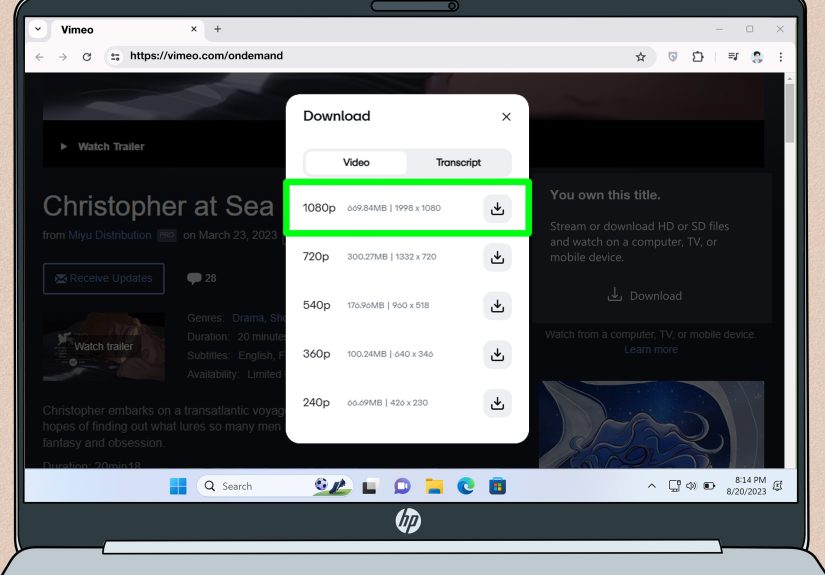This screenshot has height=575, width=825.
Task: Open the media control playlist icon
Action: point(733,56)
